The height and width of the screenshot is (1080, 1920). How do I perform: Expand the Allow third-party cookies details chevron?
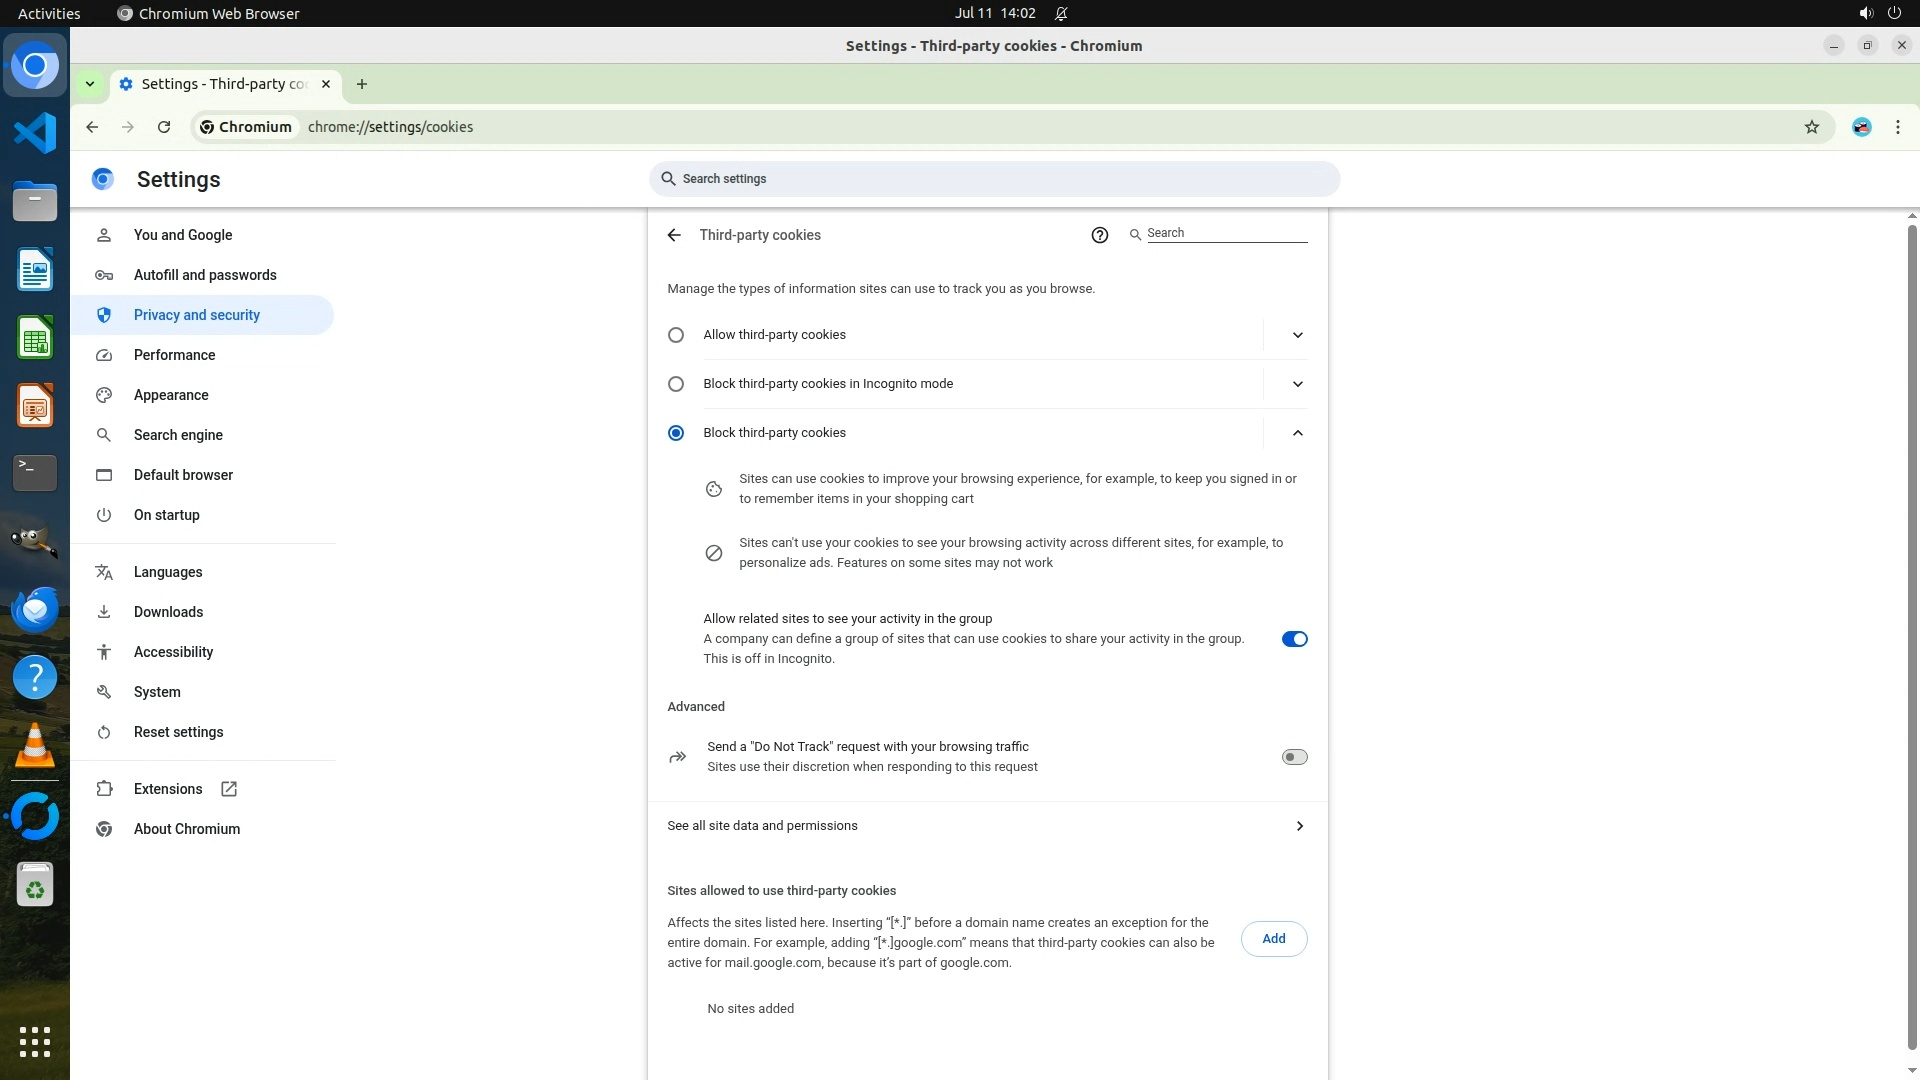[x=1297, y=335]
